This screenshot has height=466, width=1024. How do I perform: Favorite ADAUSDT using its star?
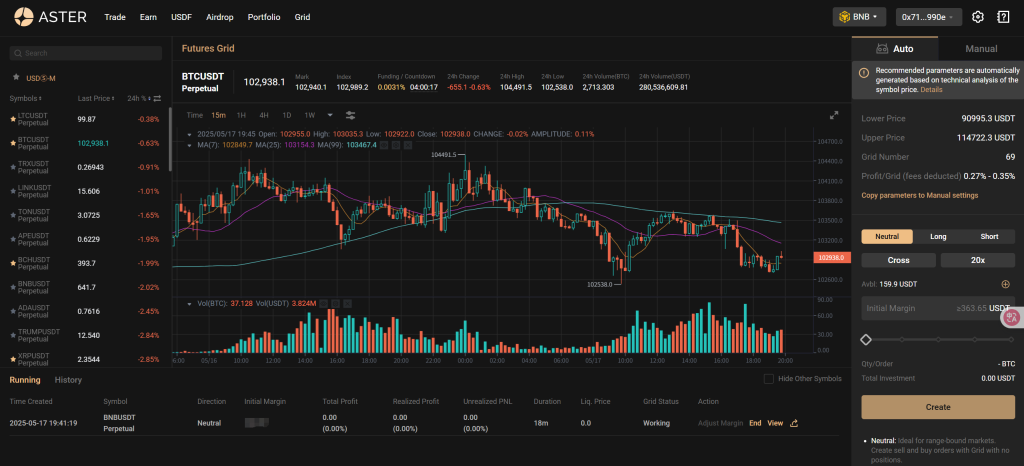coord(13,311)
